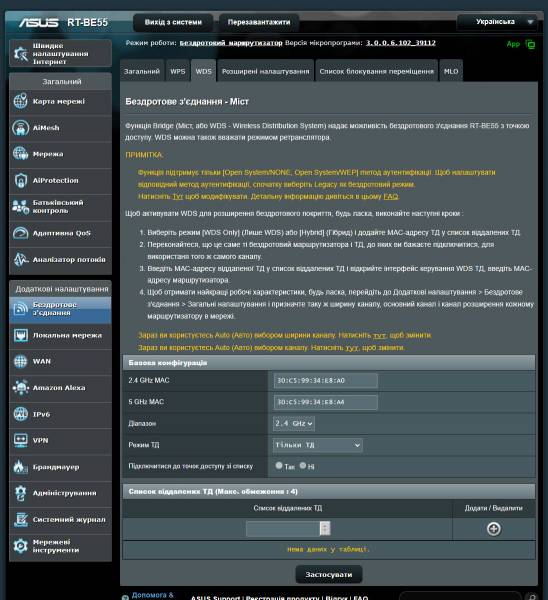Click the bottom search input field

(x=463, y=597)
